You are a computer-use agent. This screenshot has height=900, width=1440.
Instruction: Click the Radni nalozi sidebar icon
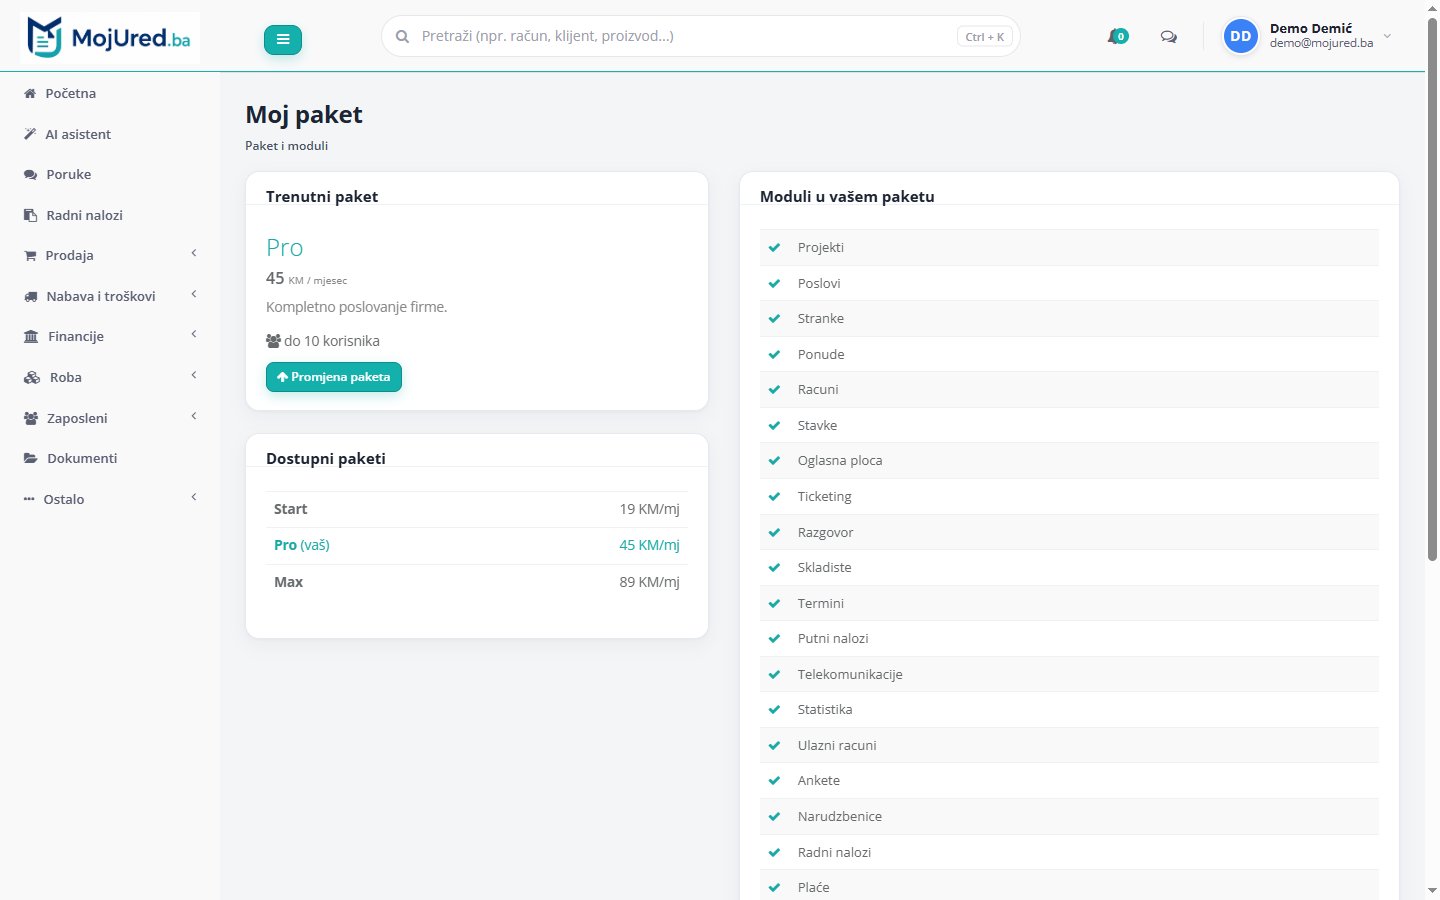[x=30, y=215]
